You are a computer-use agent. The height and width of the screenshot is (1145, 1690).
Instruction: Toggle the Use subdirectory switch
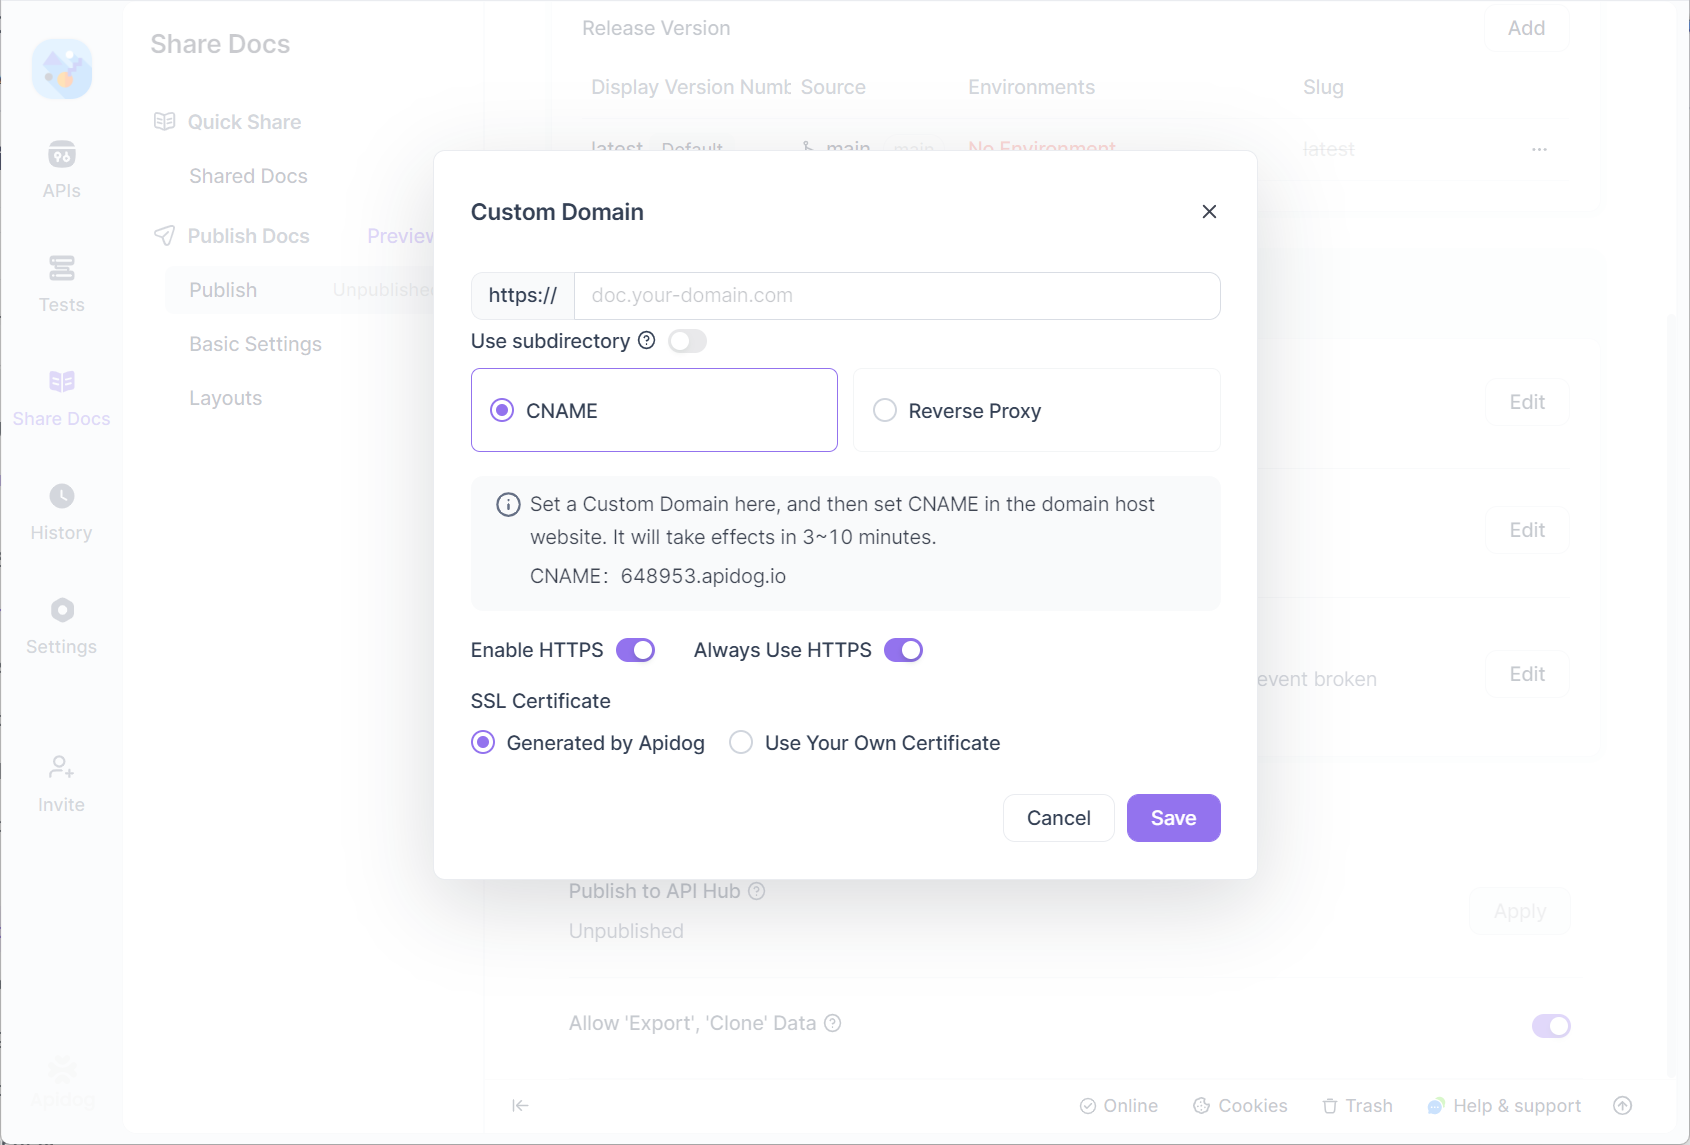tap(688, 341)
